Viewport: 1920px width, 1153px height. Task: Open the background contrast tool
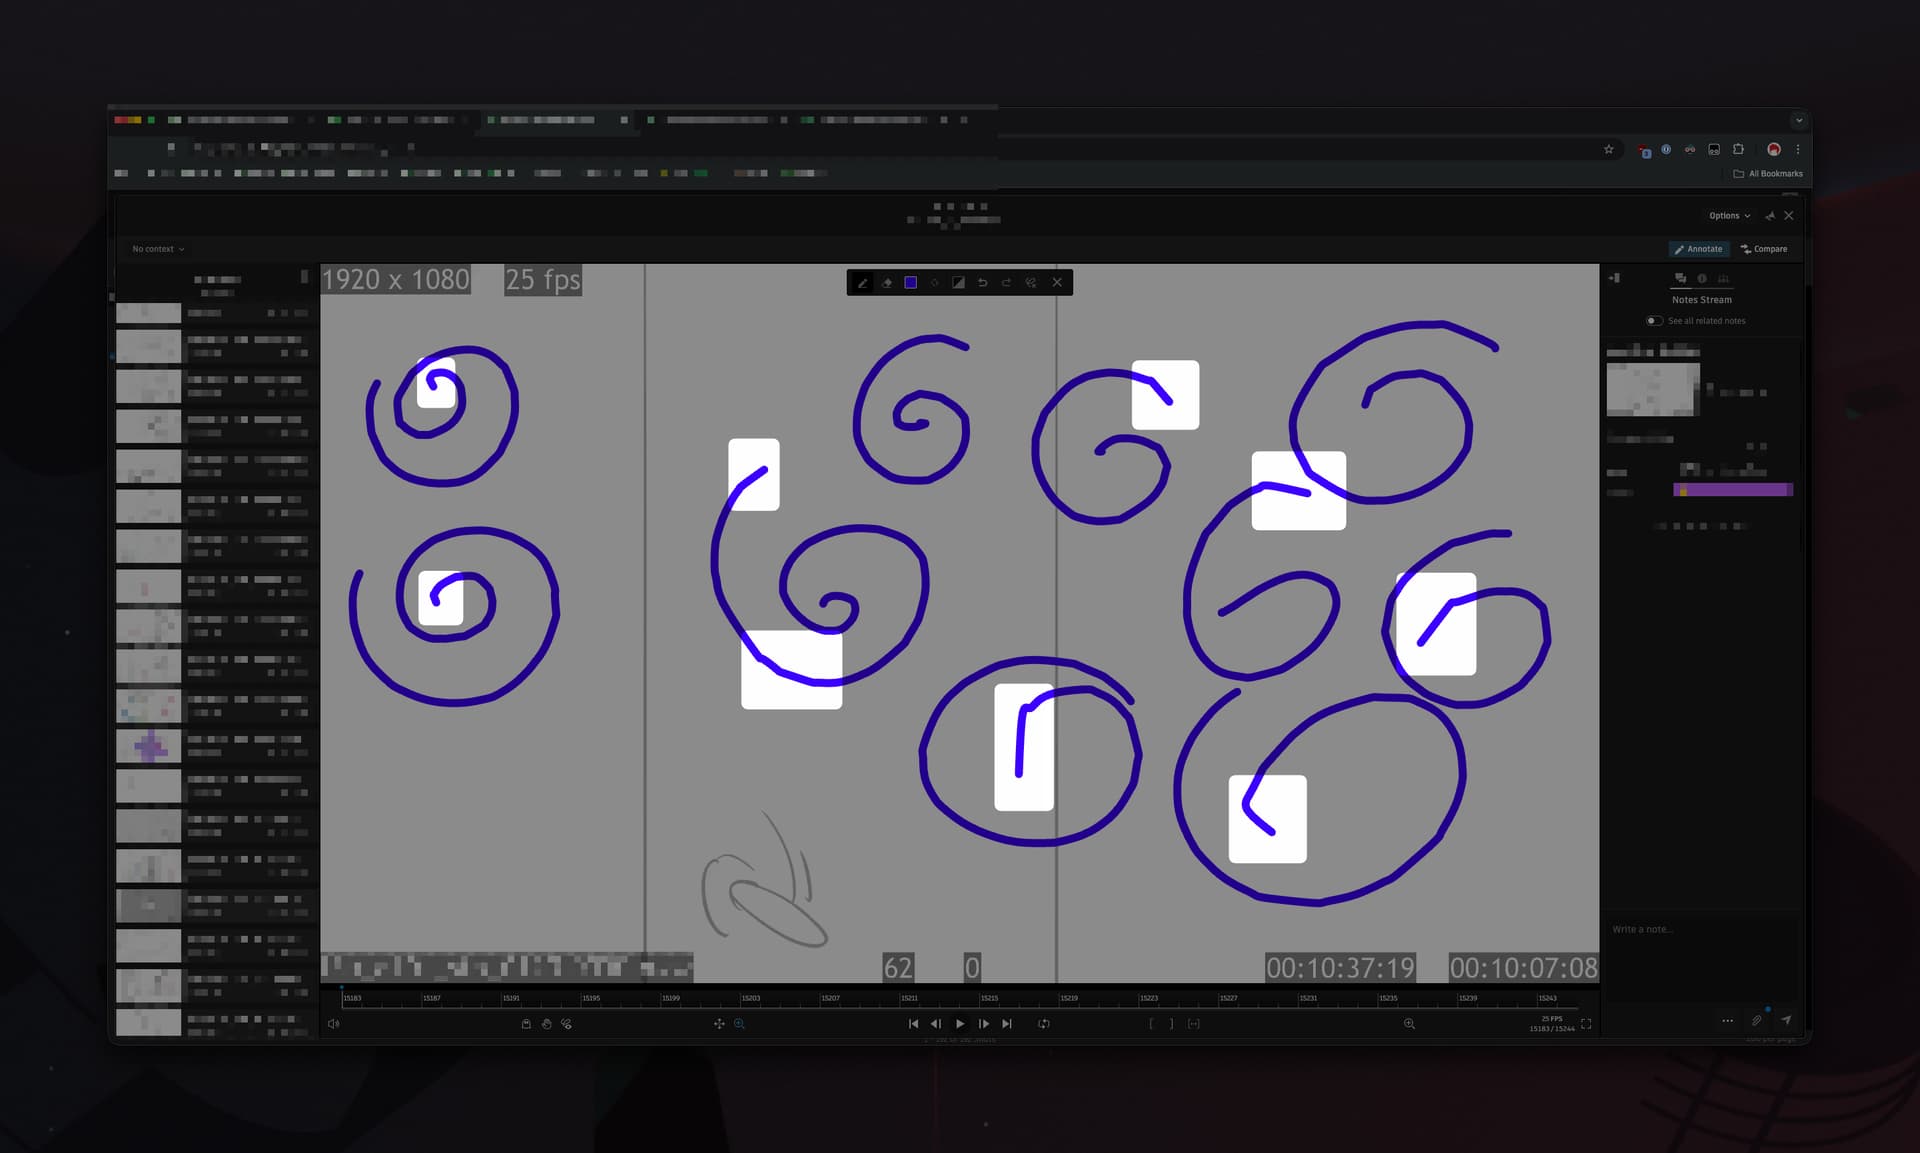(958, 283)
